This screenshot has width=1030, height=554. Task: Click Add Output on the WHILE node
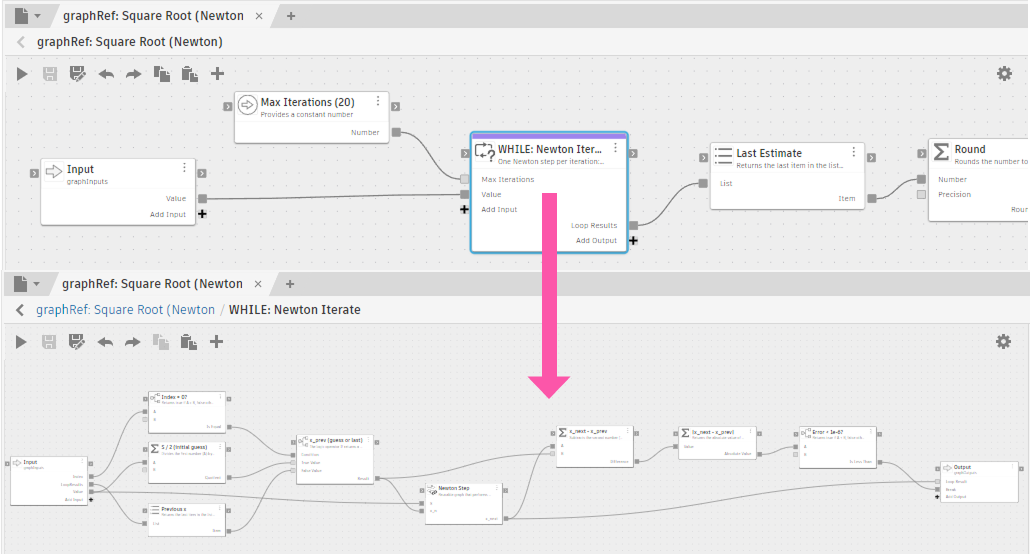pyautogui.click(x=596, y=241)
